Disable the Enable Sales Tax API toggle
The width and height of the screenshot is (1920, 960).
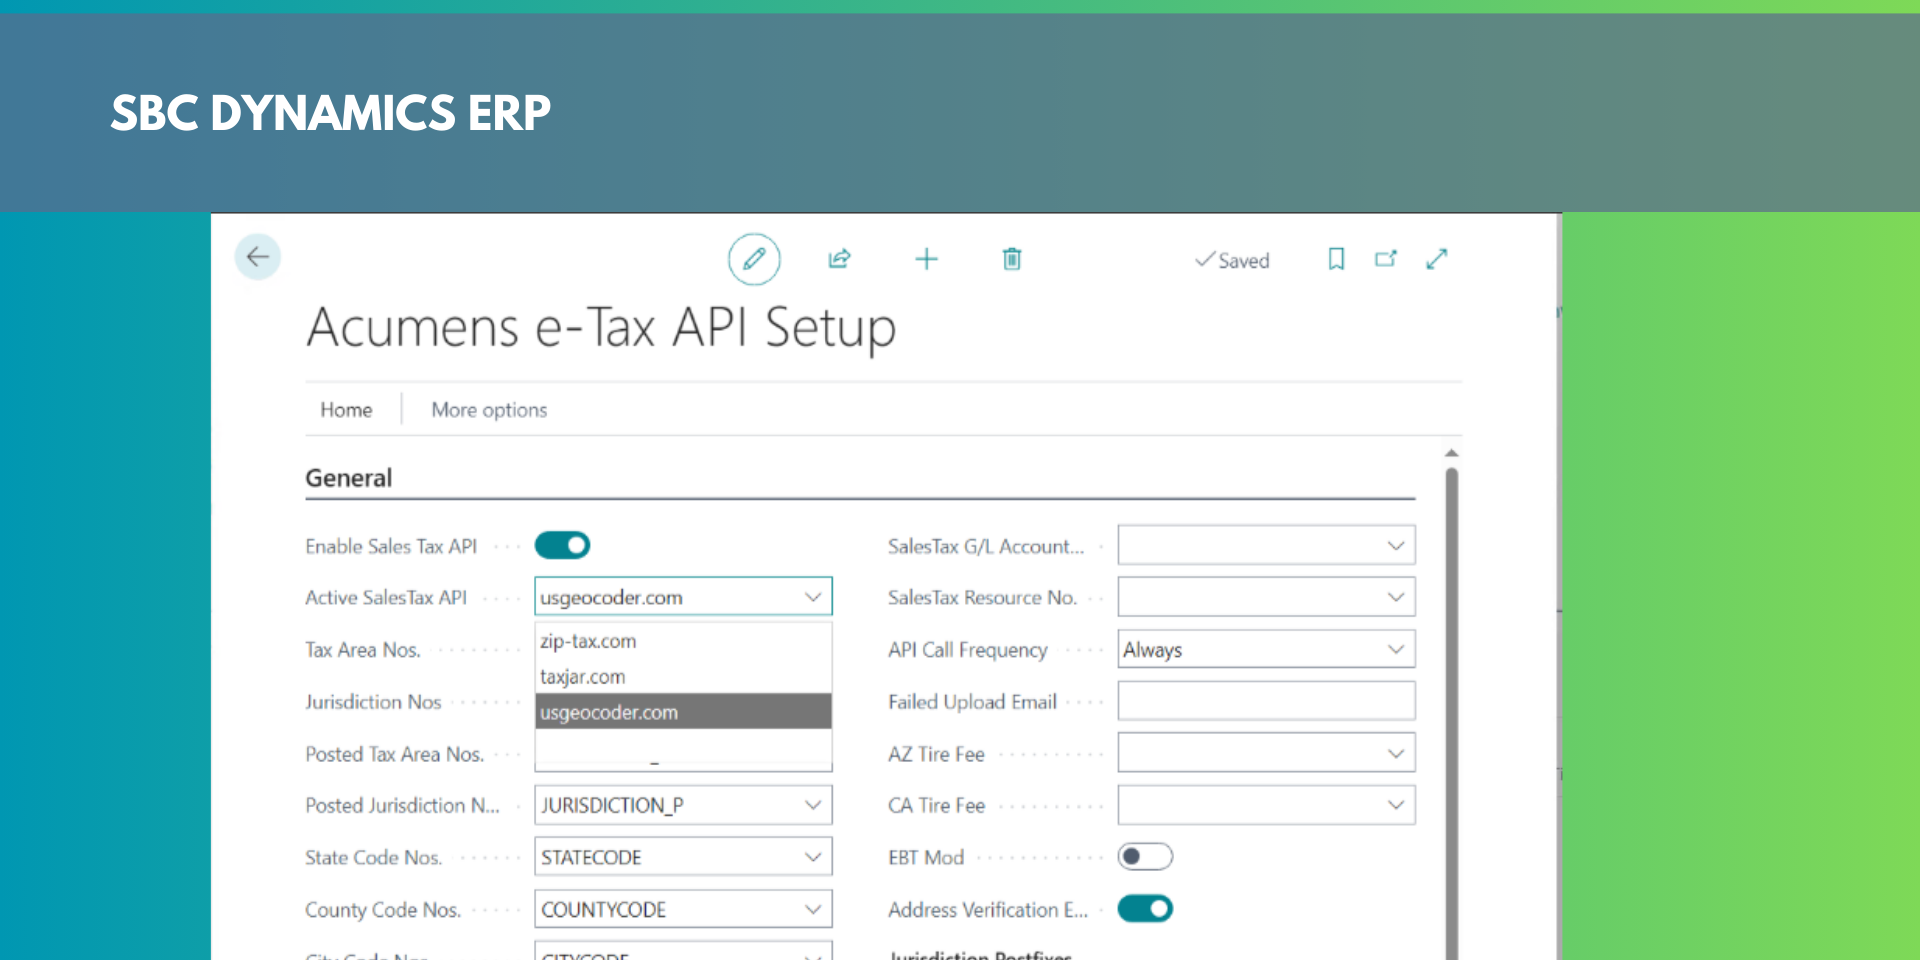pos(562,545)
